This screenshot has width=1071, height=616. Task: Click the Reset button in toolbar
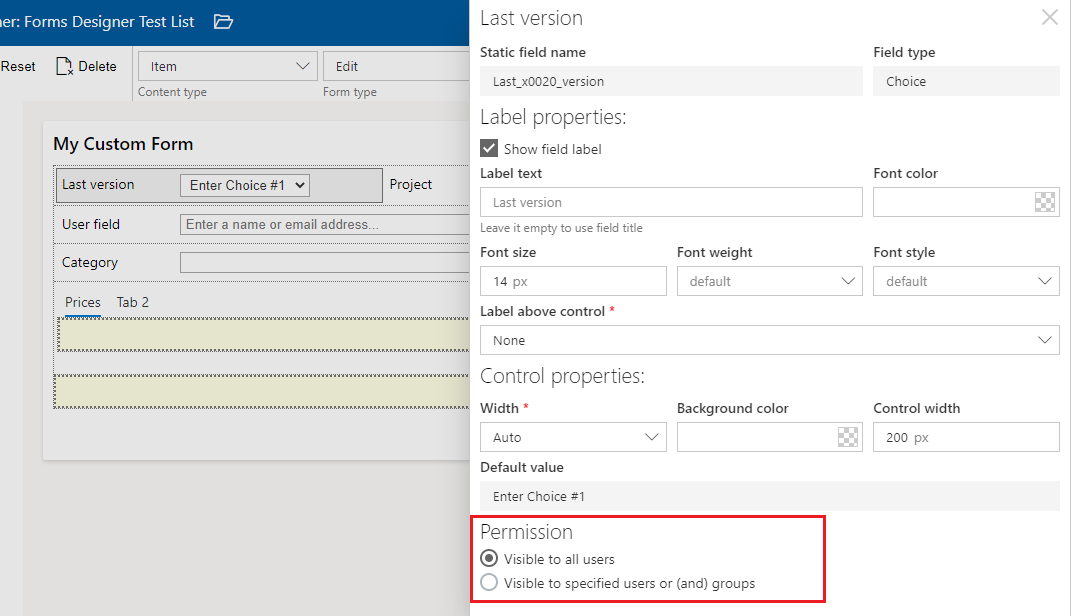pos(18,67)
